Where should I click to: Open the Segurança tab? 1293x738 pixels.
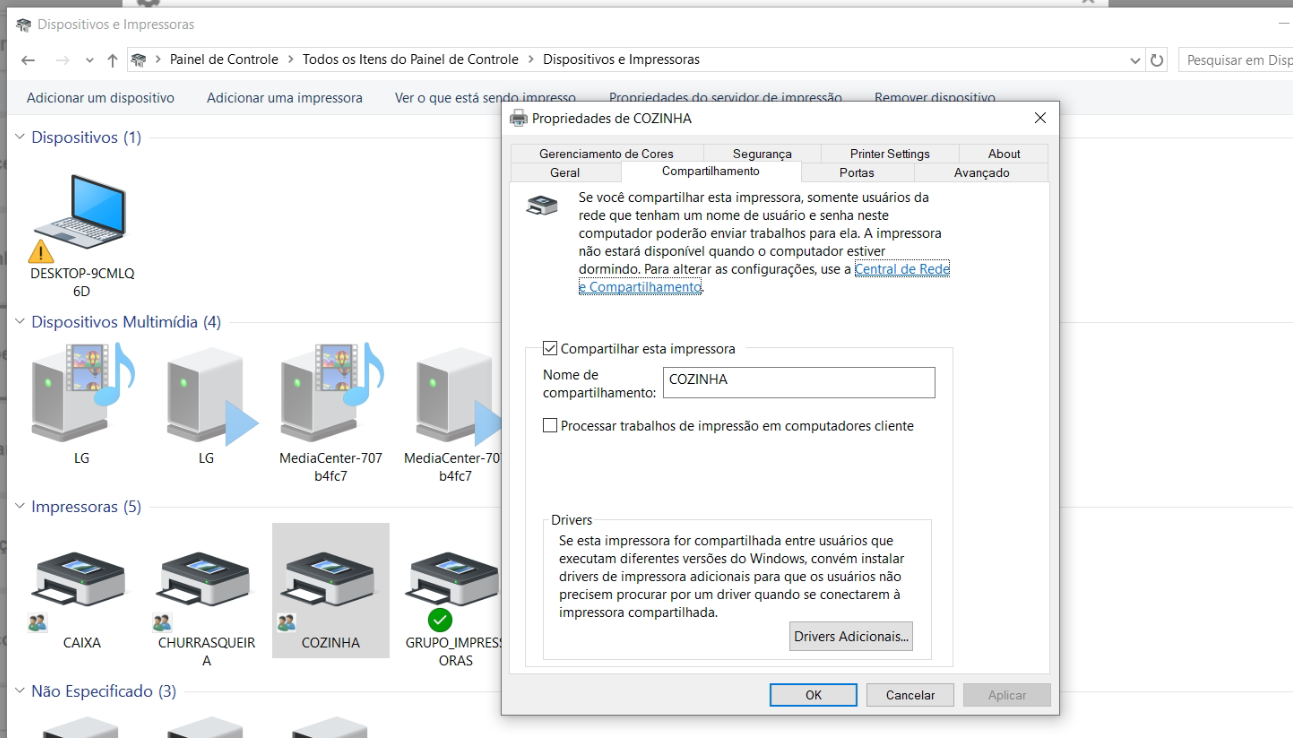click(x=761, y=153)
